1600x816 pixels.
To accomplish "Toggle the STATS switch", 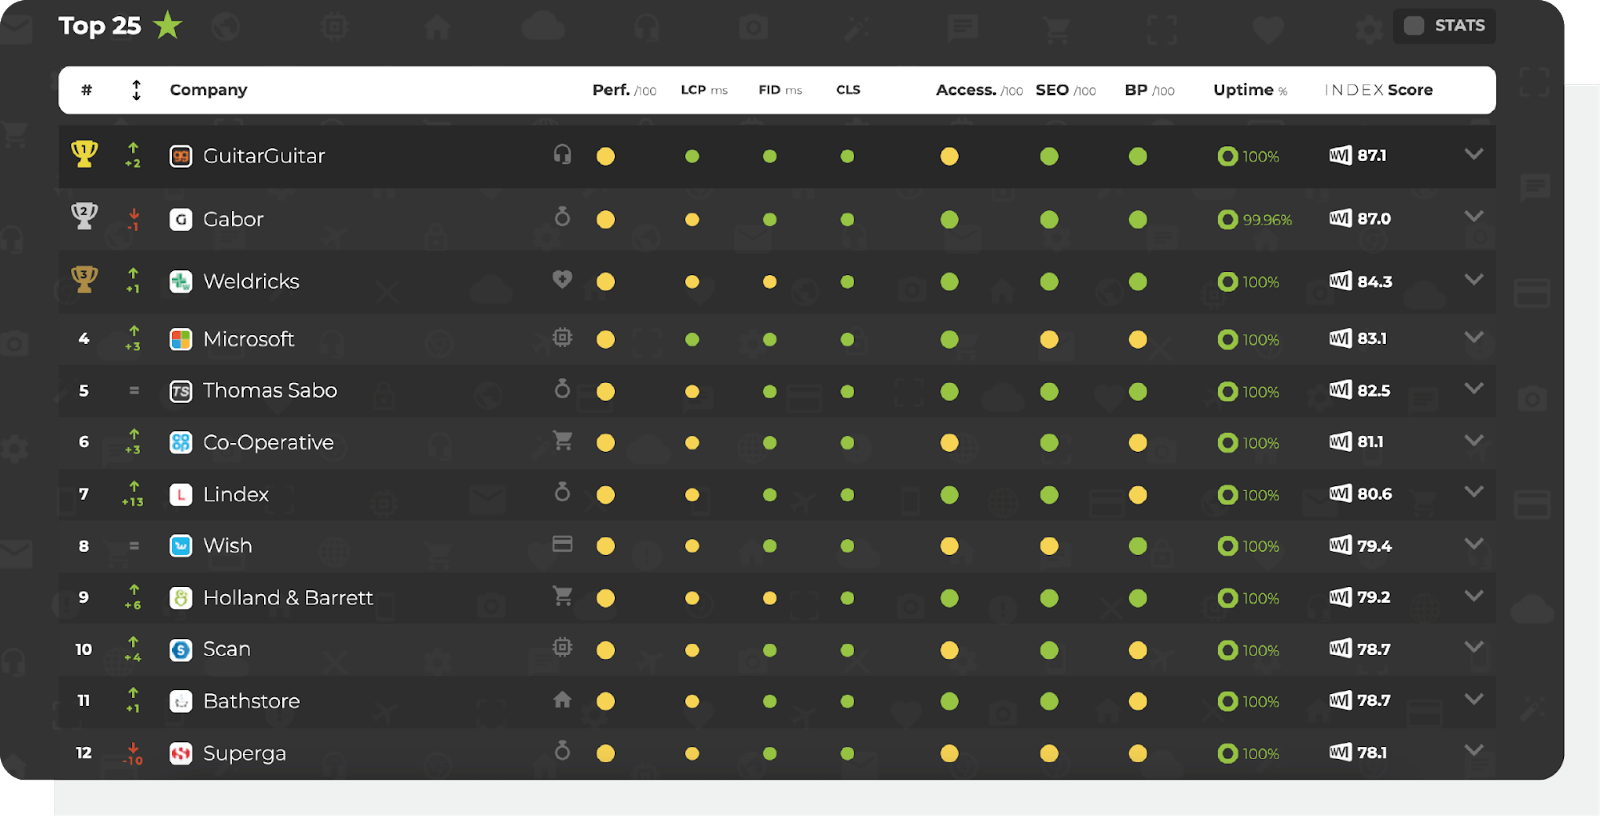I will pyautogui.click(x=1414, y=26).
